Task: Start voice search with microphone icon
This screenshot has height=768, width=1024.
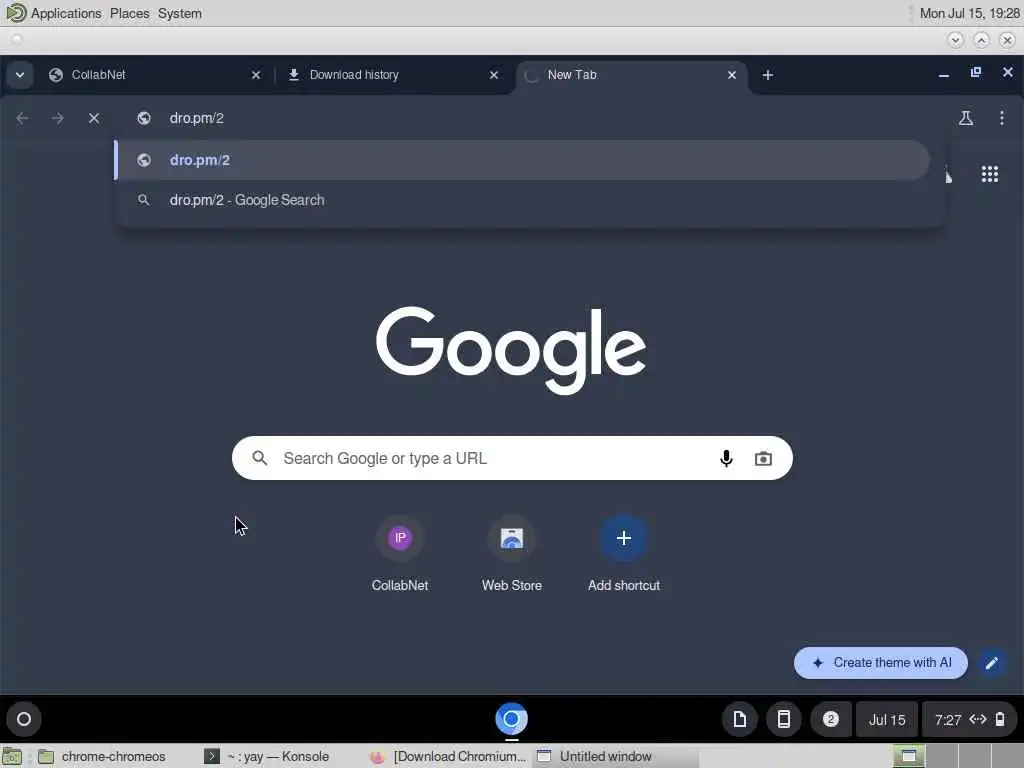Action: (726, 458)
